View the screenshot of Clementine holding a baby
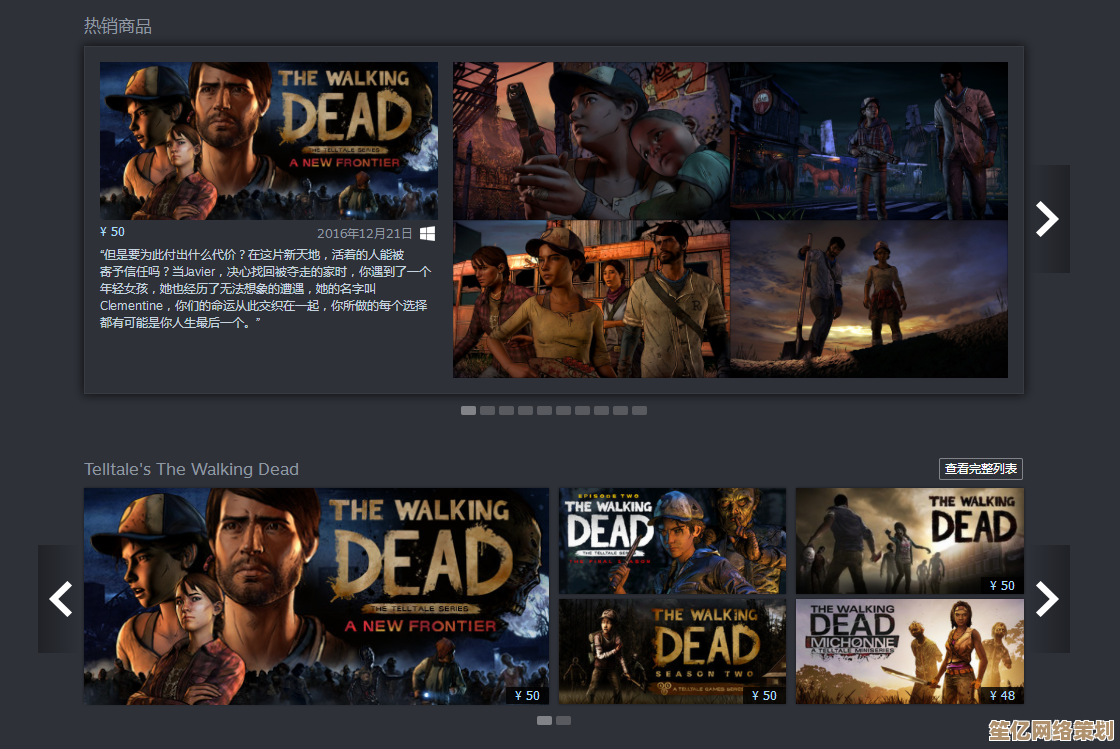This screenshot has height=749, width=1120. (591, 141)
